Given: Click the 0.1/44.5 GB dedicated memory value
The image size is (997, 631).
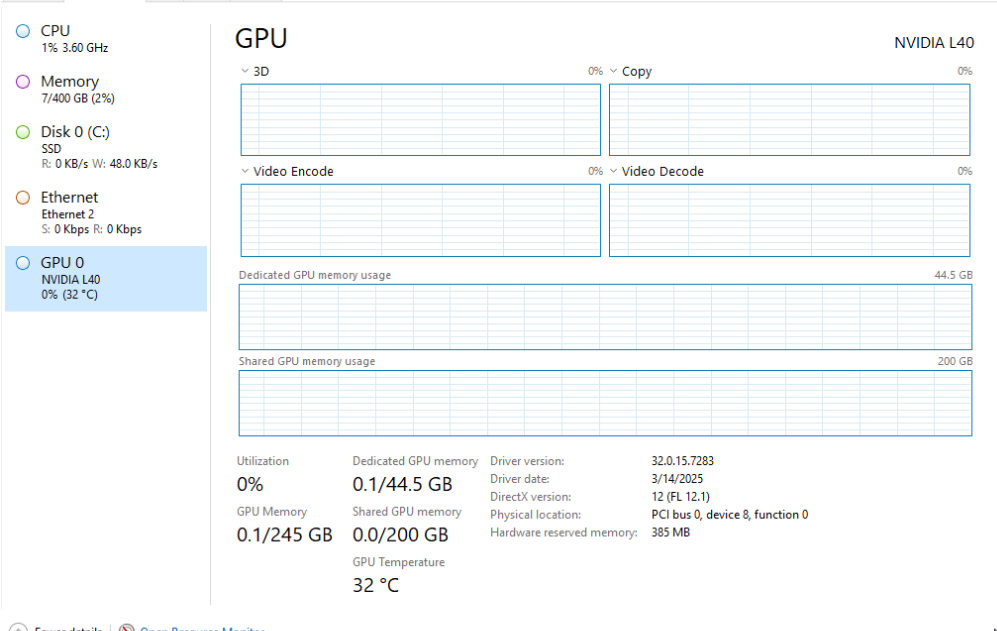Looking at the screenshot, I should [402, 485].
